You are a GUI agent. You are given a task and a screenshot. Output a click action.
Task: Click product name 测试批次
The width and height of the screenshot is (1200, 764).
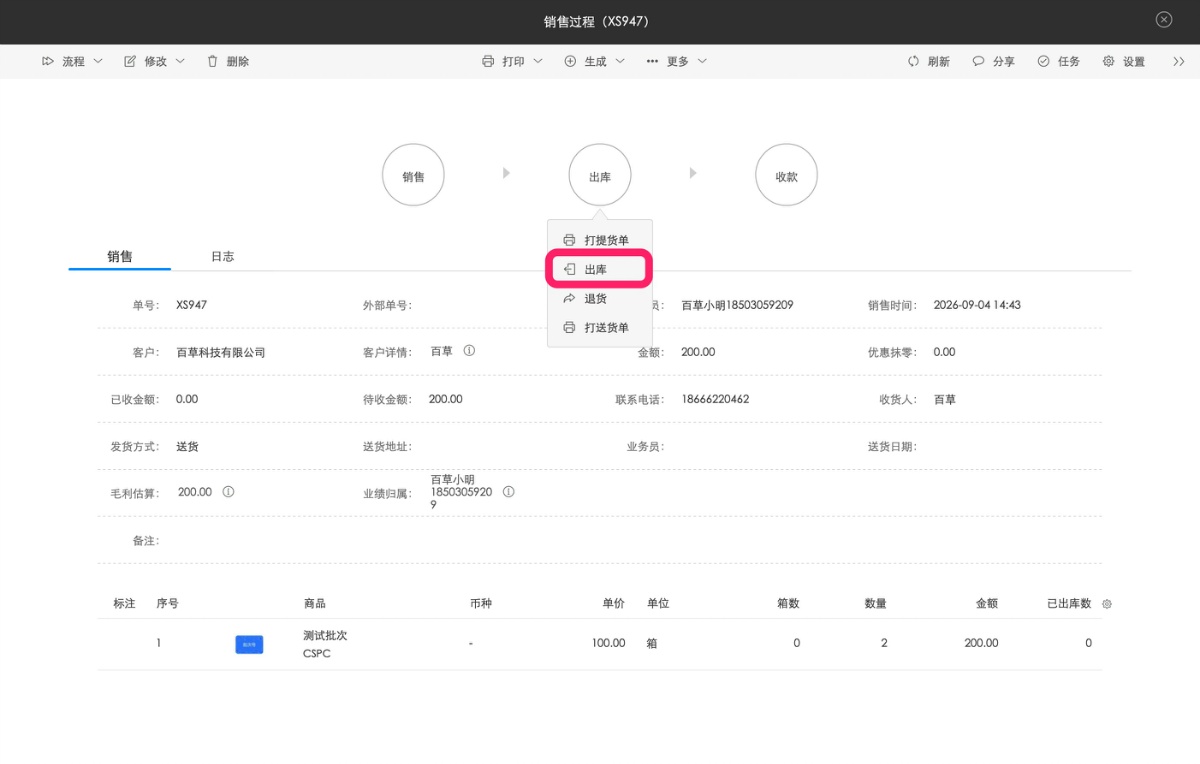325,635
